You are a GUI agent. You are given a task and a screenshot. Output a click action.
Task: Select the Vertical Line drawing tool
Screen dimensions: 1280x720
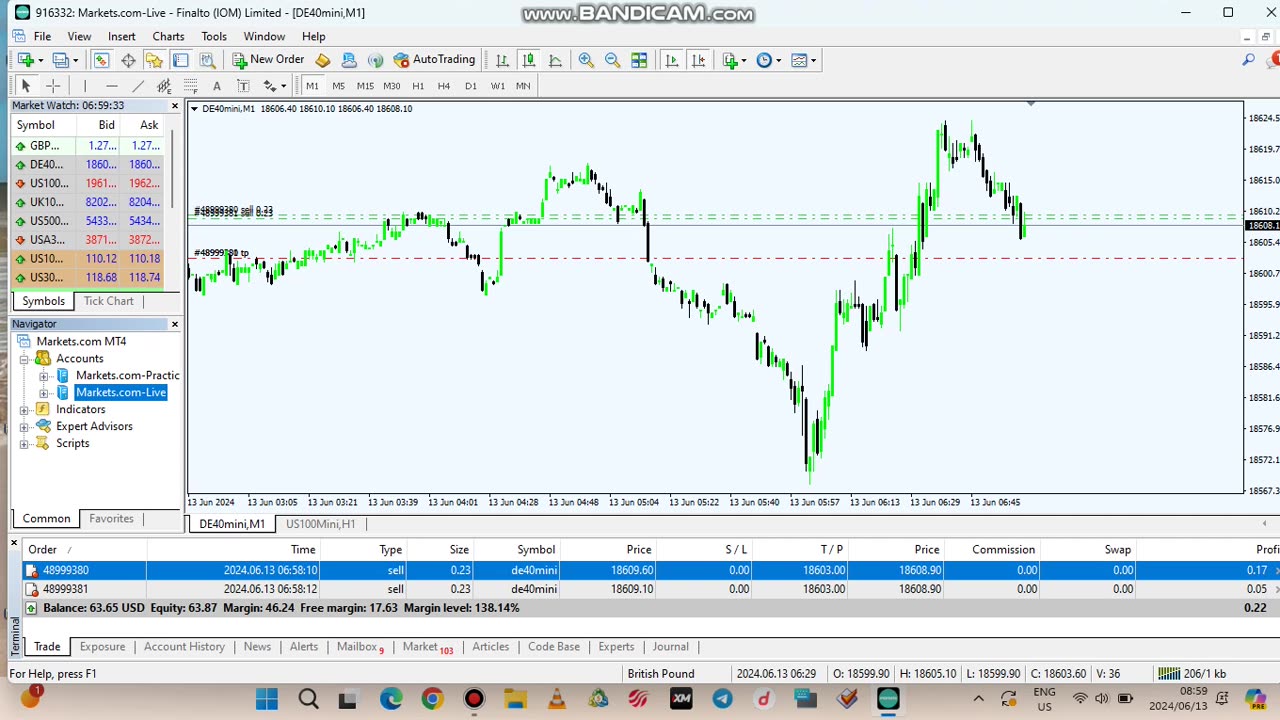coord(85,86)
